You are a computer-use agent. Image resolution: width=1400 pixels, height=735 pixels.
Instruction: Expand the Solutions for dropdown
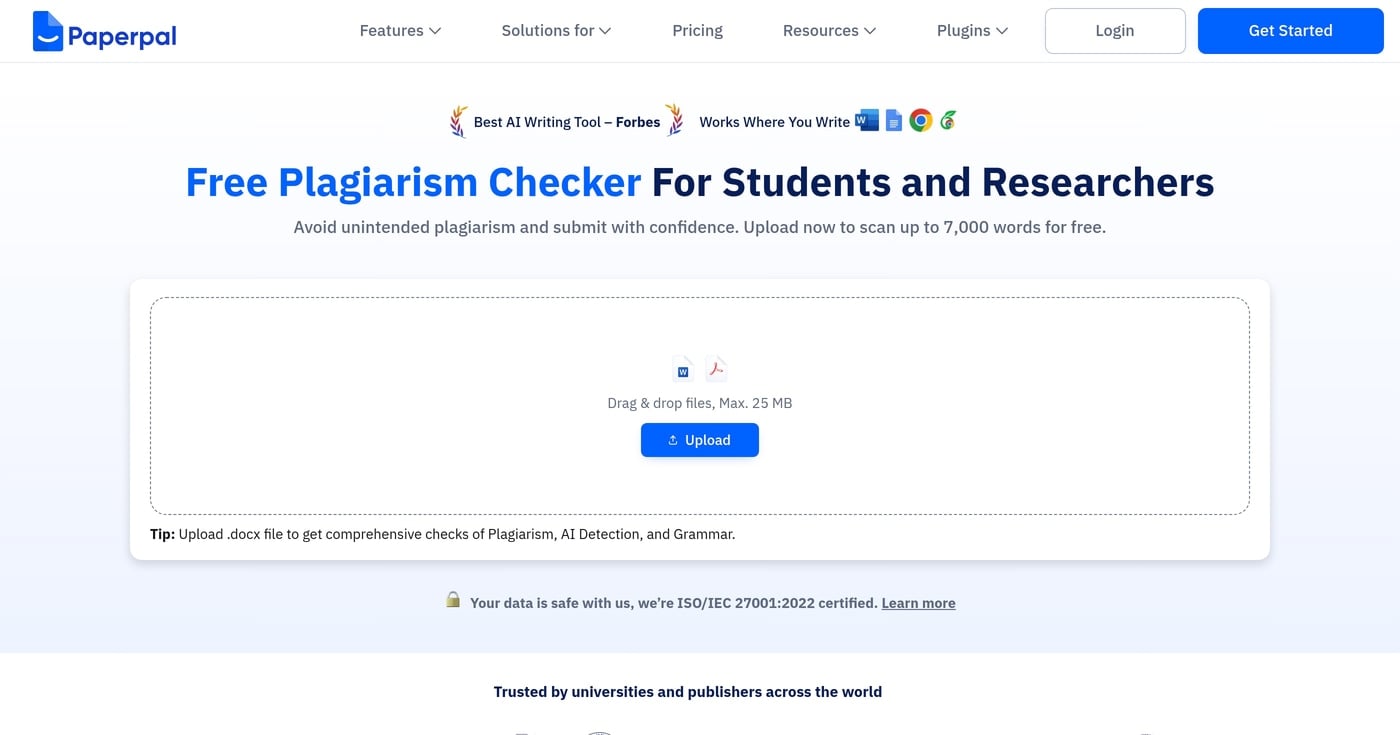point(556,31)
